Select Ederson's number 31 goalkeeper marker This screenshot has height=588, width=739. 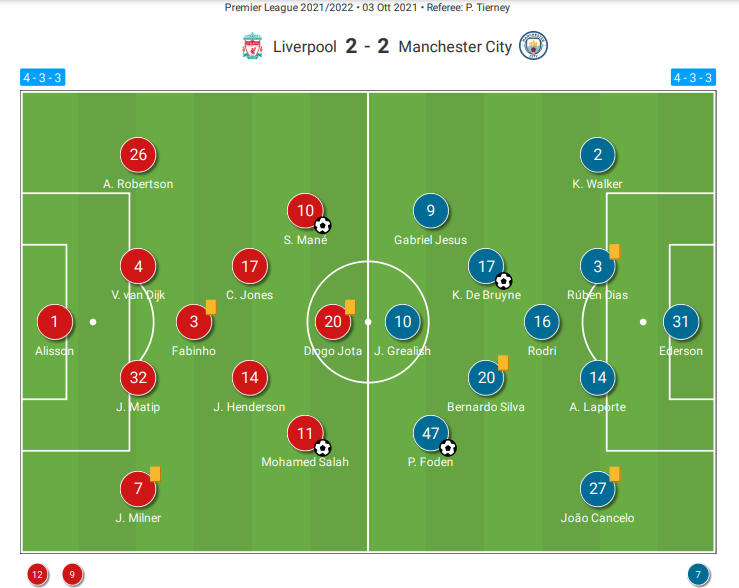[681, 322]
